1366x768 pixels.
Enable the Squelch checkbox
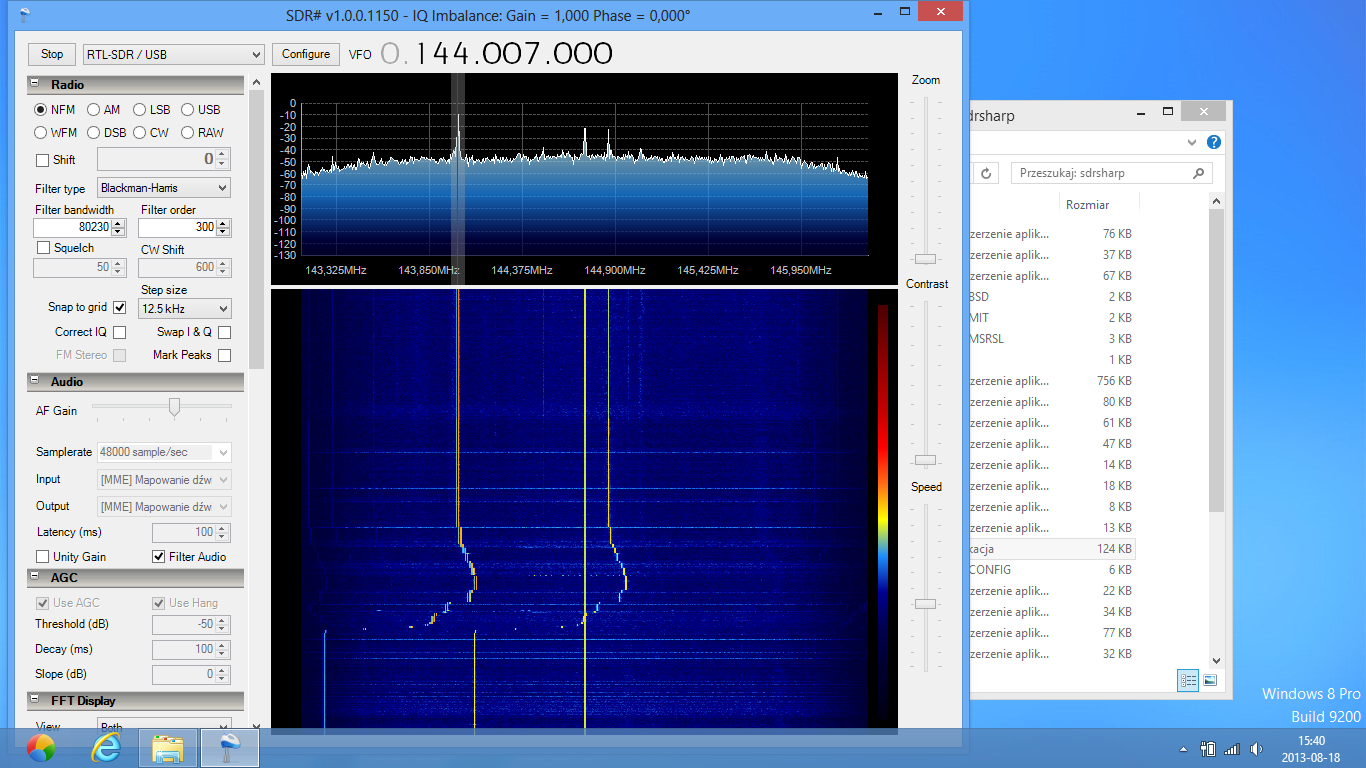43,248
